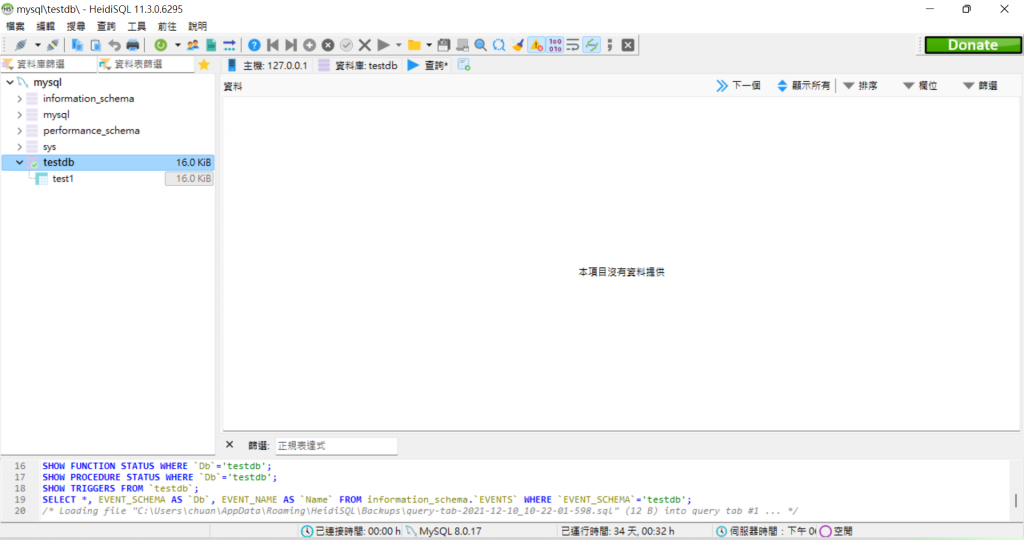Click the cancel editing X icon

pyautogui.click(x=364, y=45)
